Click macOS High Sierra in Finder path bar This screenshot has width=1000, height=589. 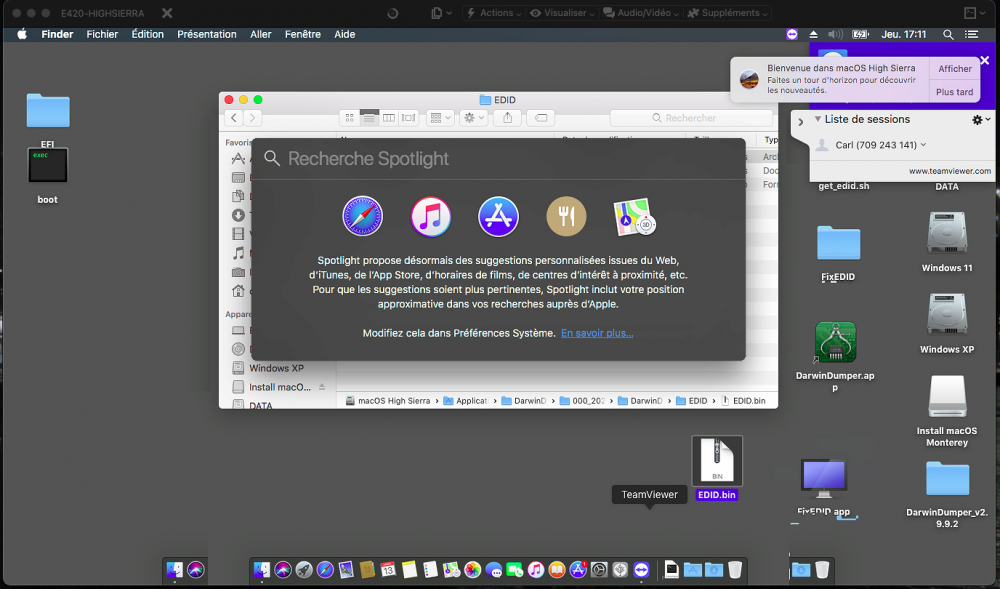[x=388, y=401]
